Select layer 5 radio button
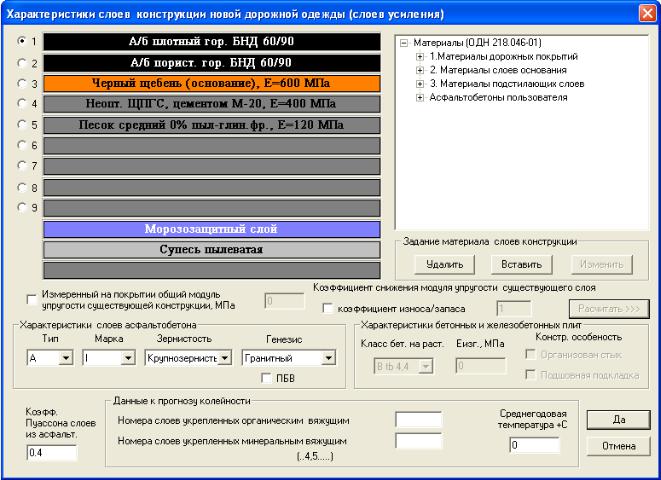661x480 pixels. click(x=21, y=124)
